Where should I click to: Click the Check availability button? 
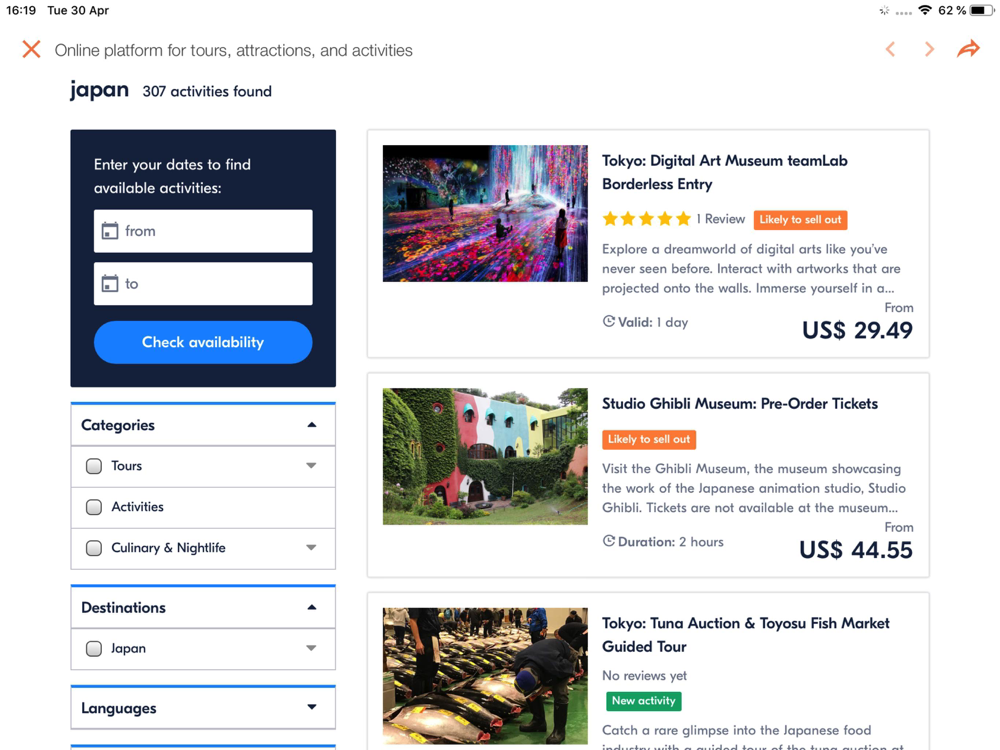[x=203, y=342]
